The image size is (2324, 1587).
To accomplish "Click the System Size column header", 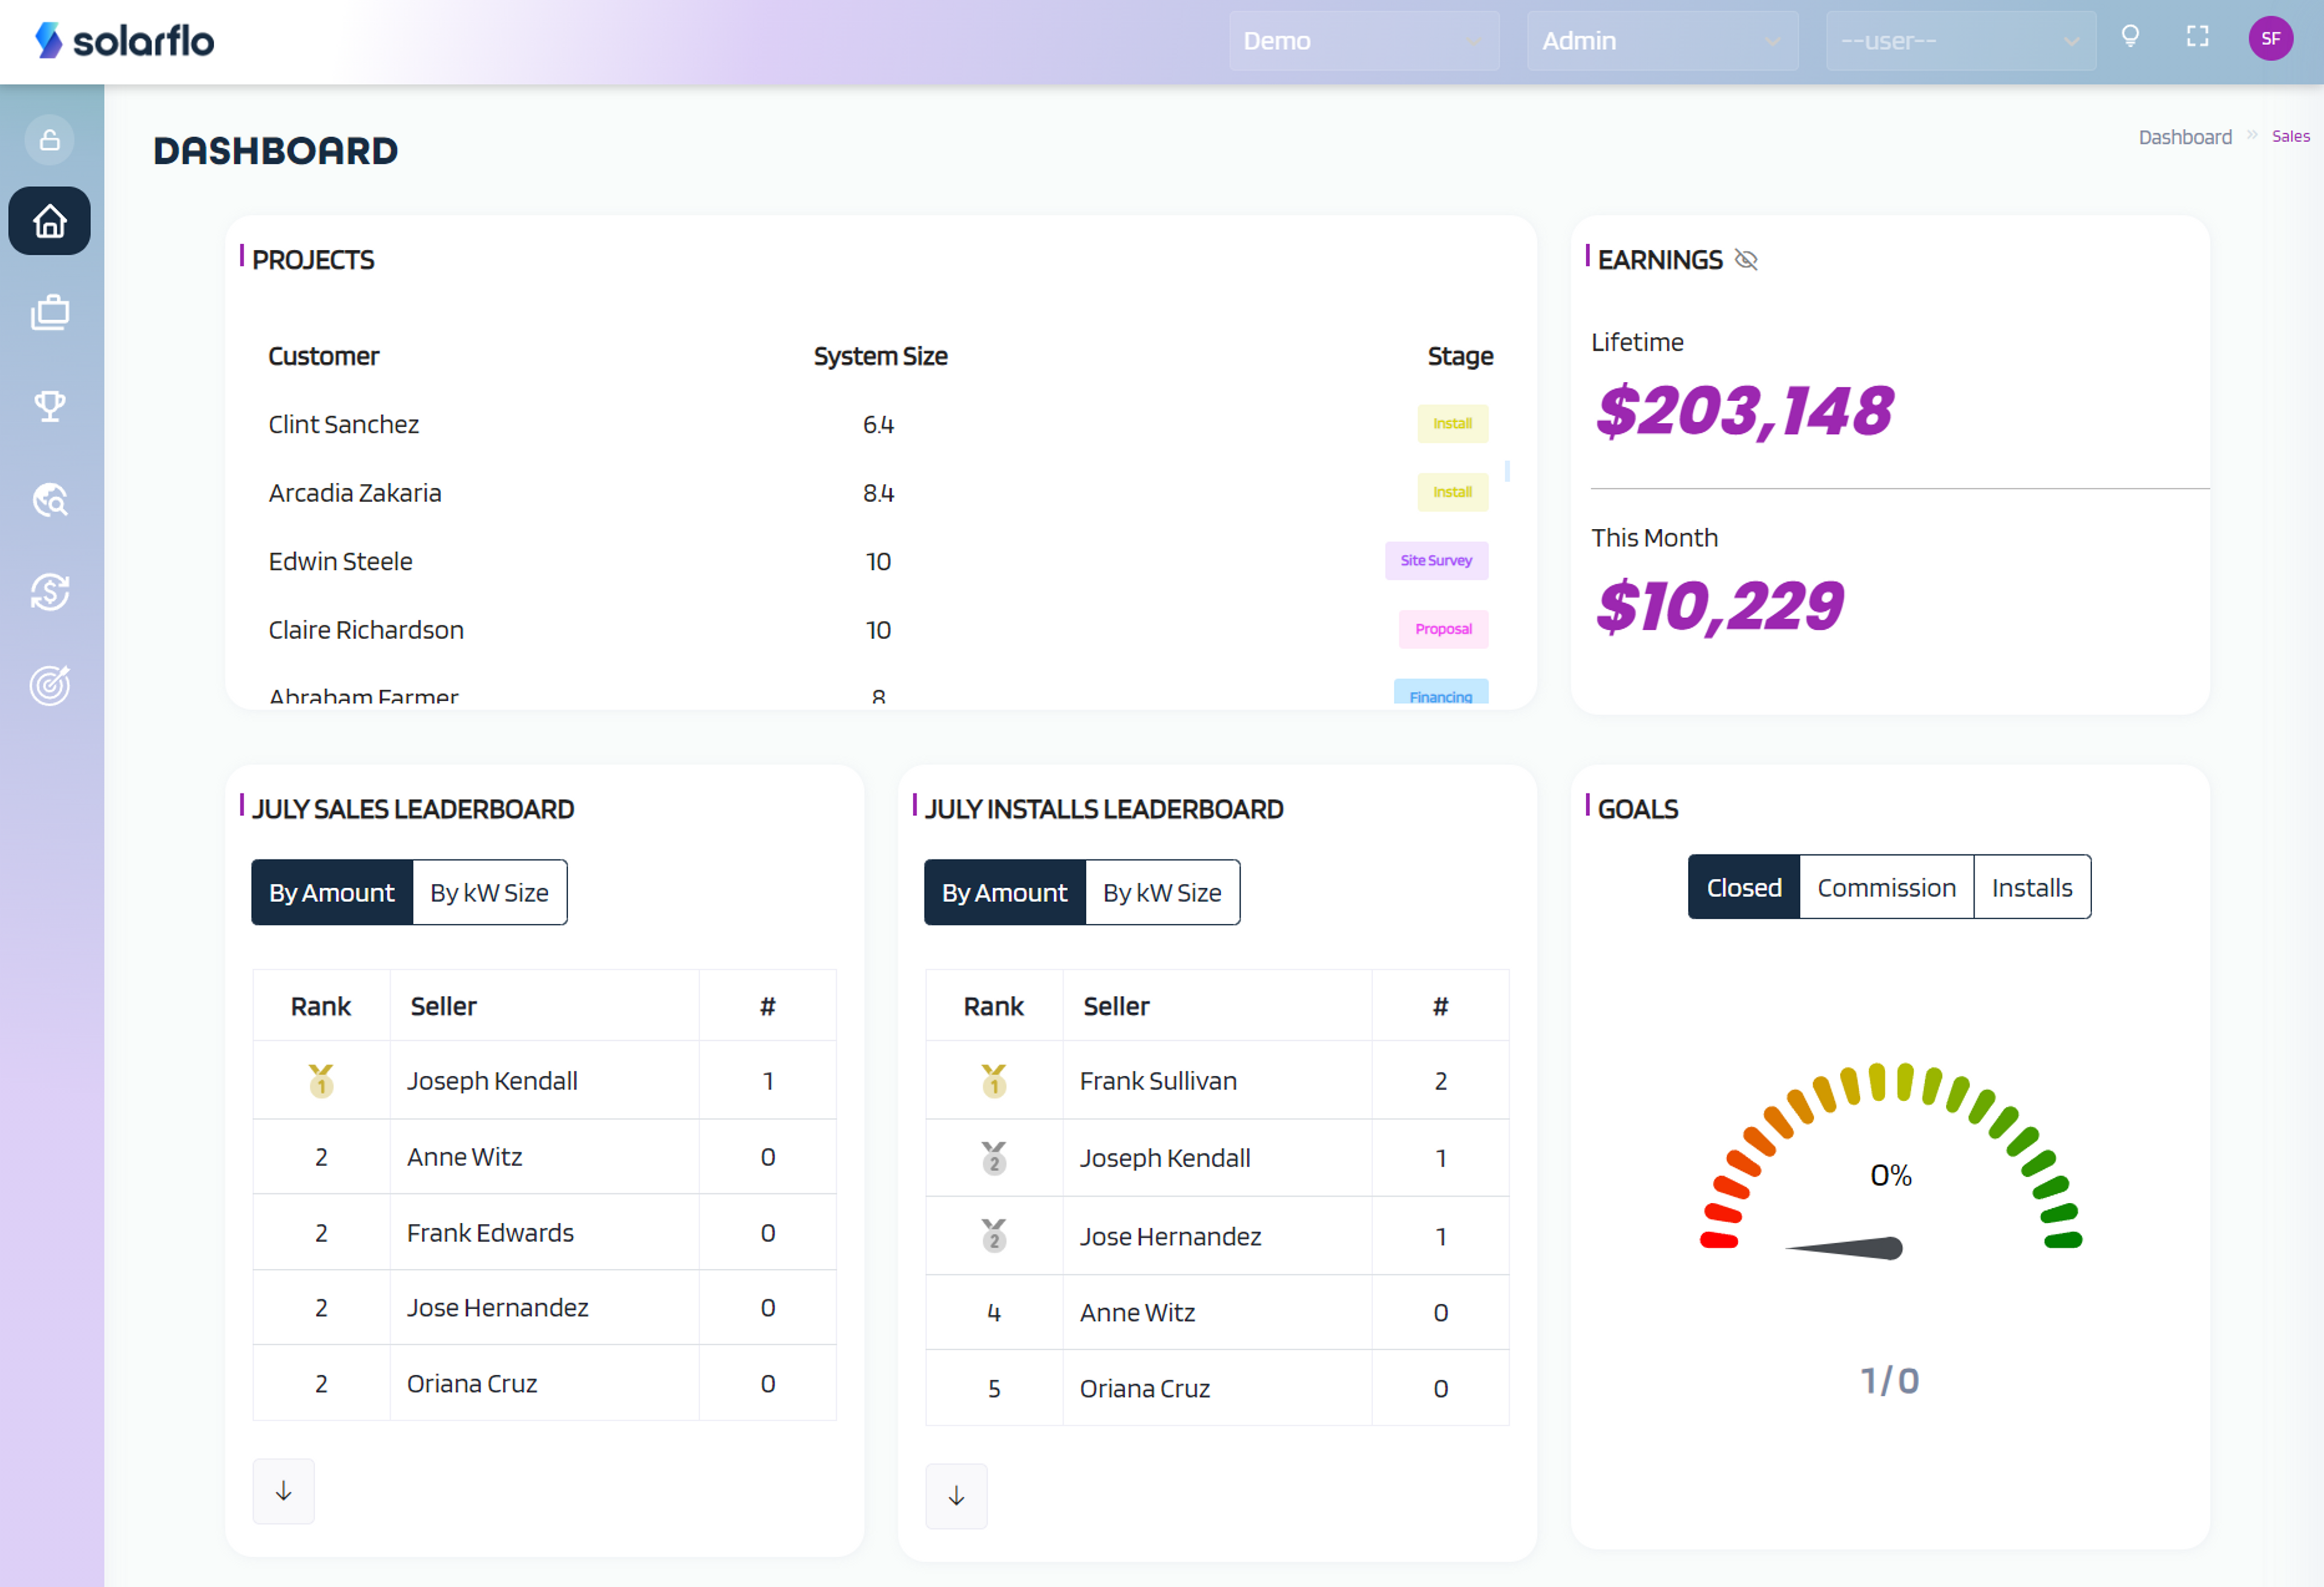I will pyautogui.click(x=880, y=356).
